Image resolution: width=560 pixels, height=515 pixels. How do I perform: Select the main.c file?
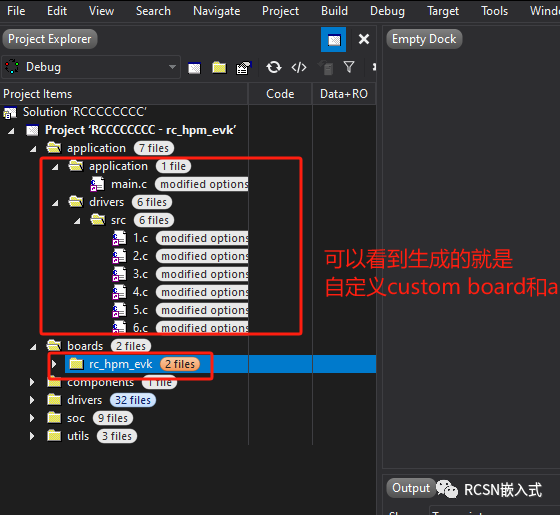click(129, 184)
